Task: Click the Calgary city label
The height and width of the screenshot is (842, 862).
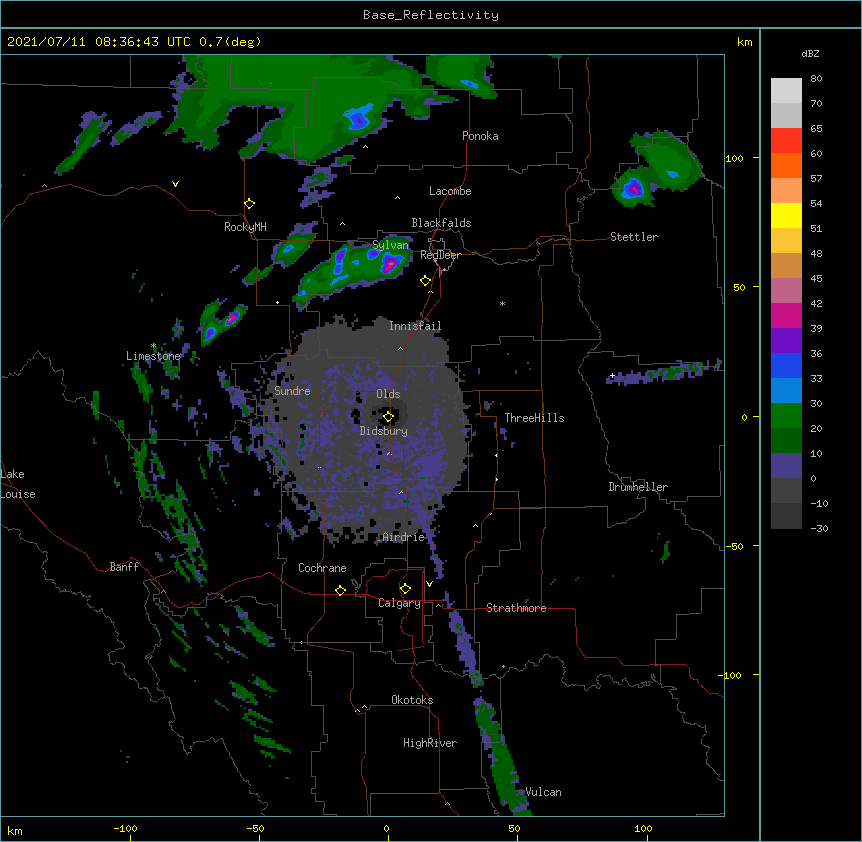Action: [x=399, y=603]
